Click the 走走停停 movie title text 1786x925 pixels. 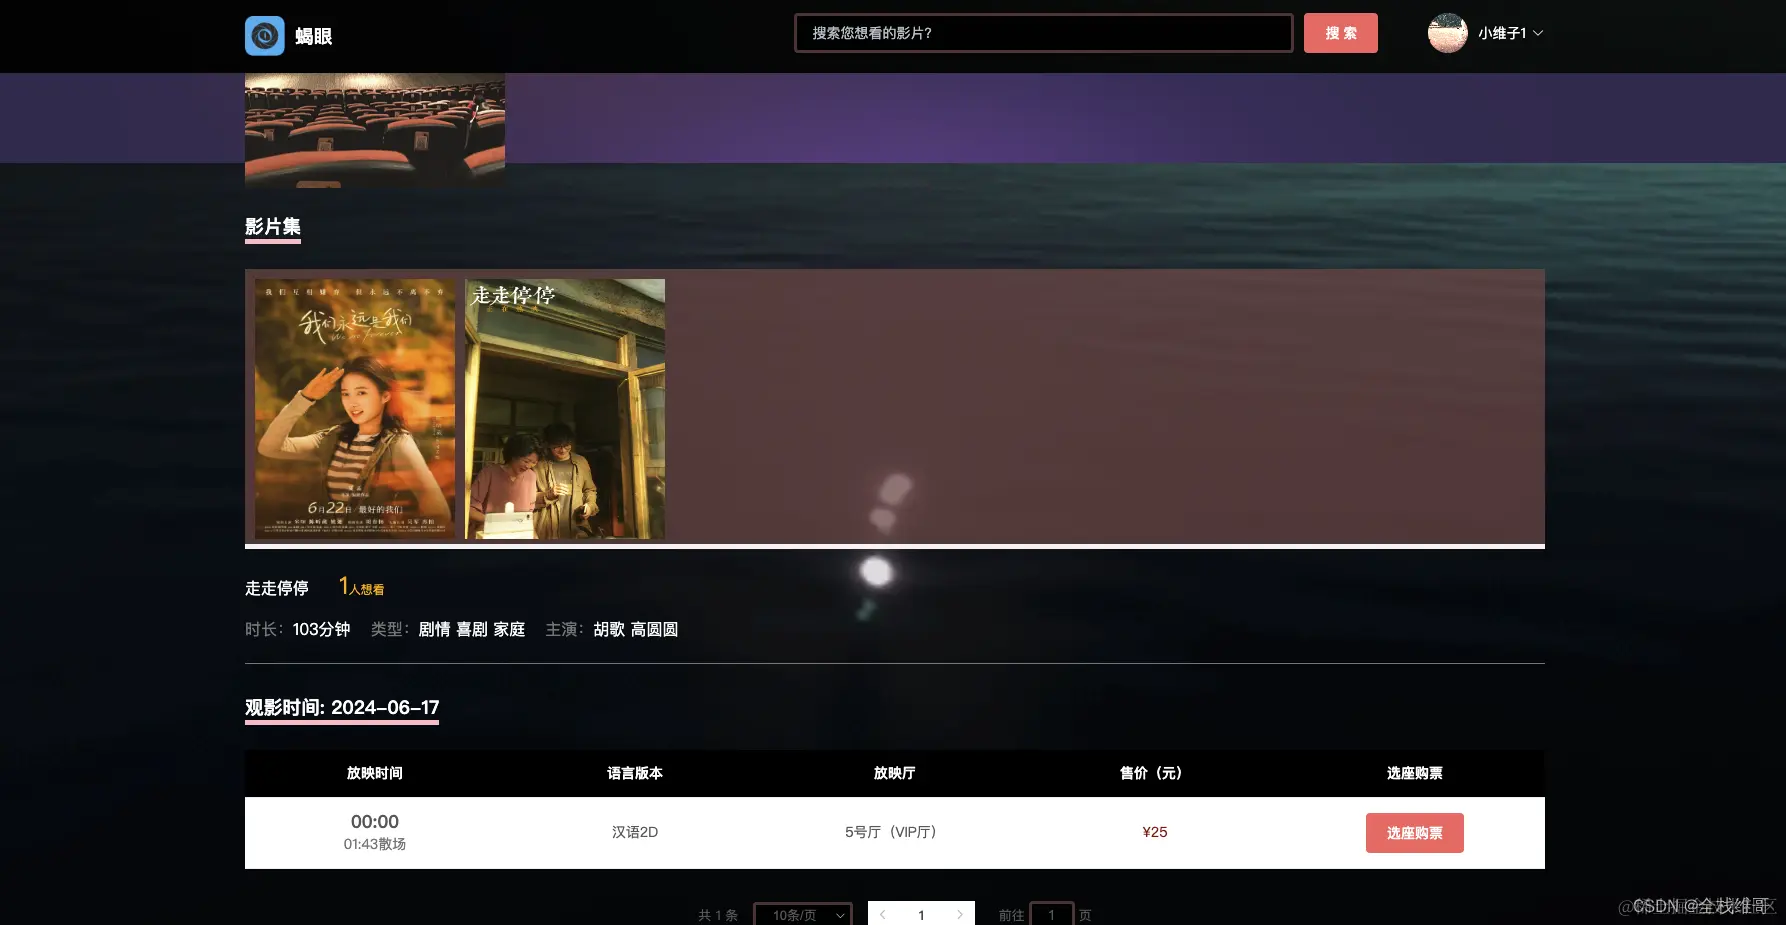[277, 588]
